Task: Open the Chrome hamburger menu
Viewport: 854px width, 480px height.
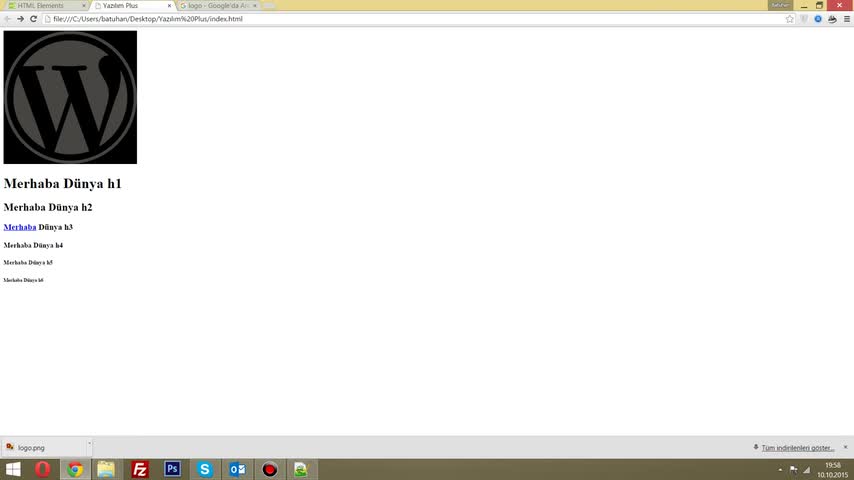Action: coord(846,19)
